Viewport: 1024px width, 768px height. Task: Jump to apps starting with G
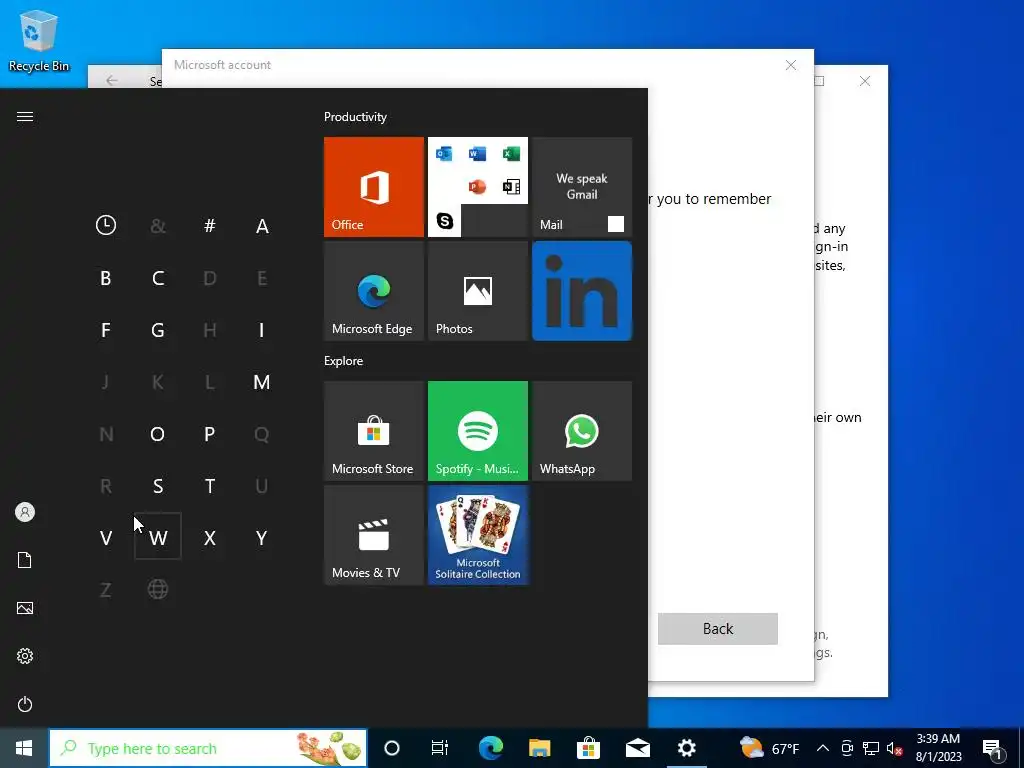click(157, 330)
